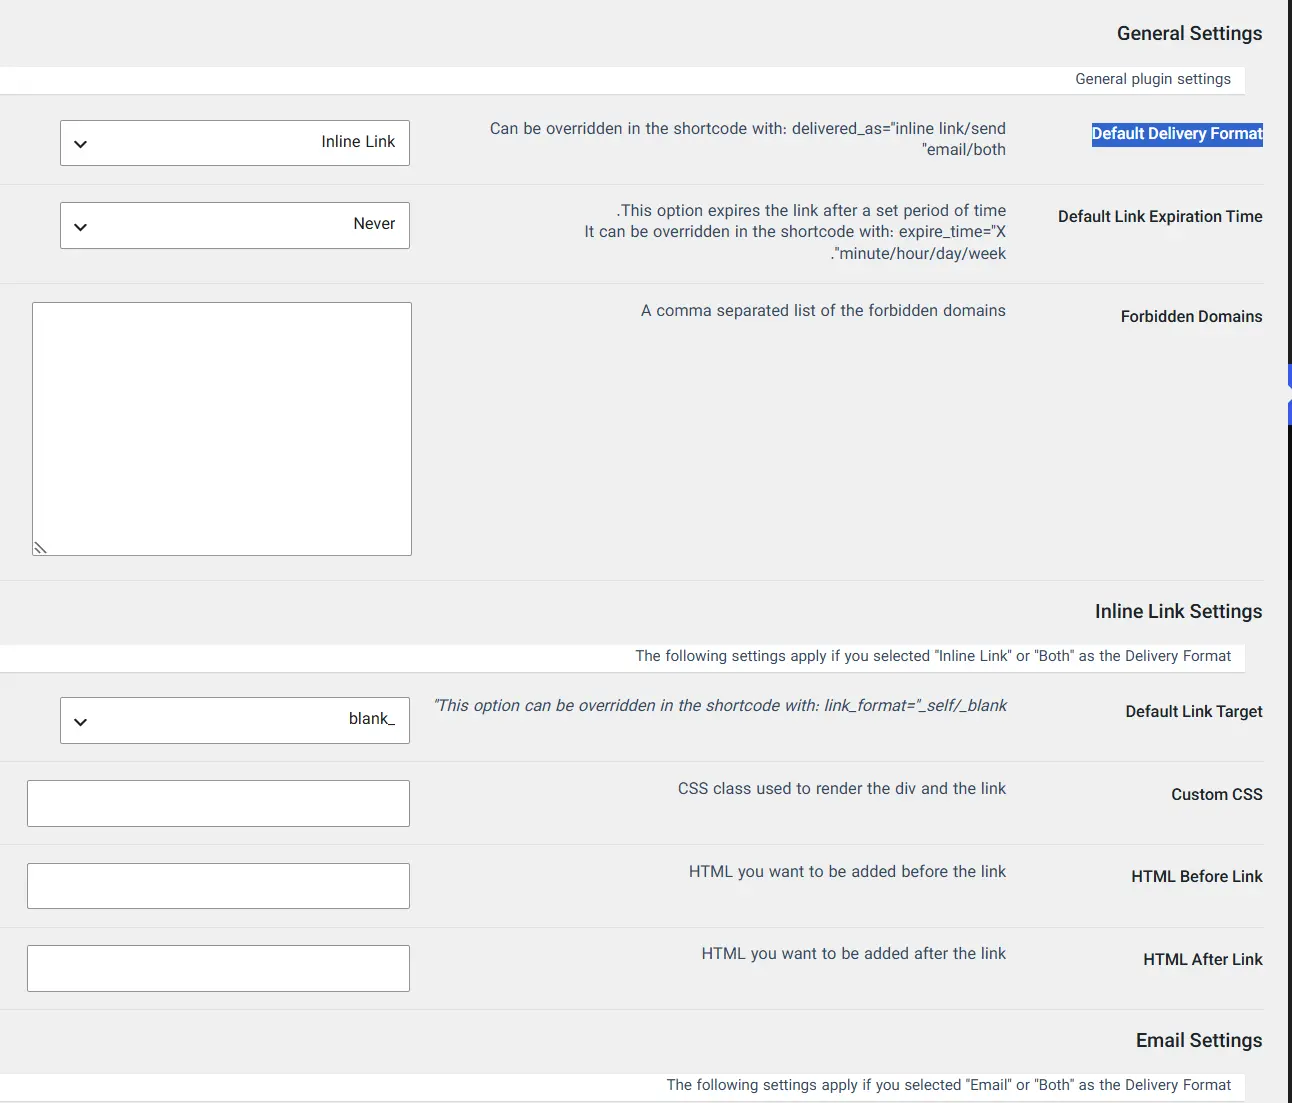The width and height of the screenshot is (1292, 1103).
Task: Click the 'General plugin settings' description
Action: click(x=1153, y=79)
